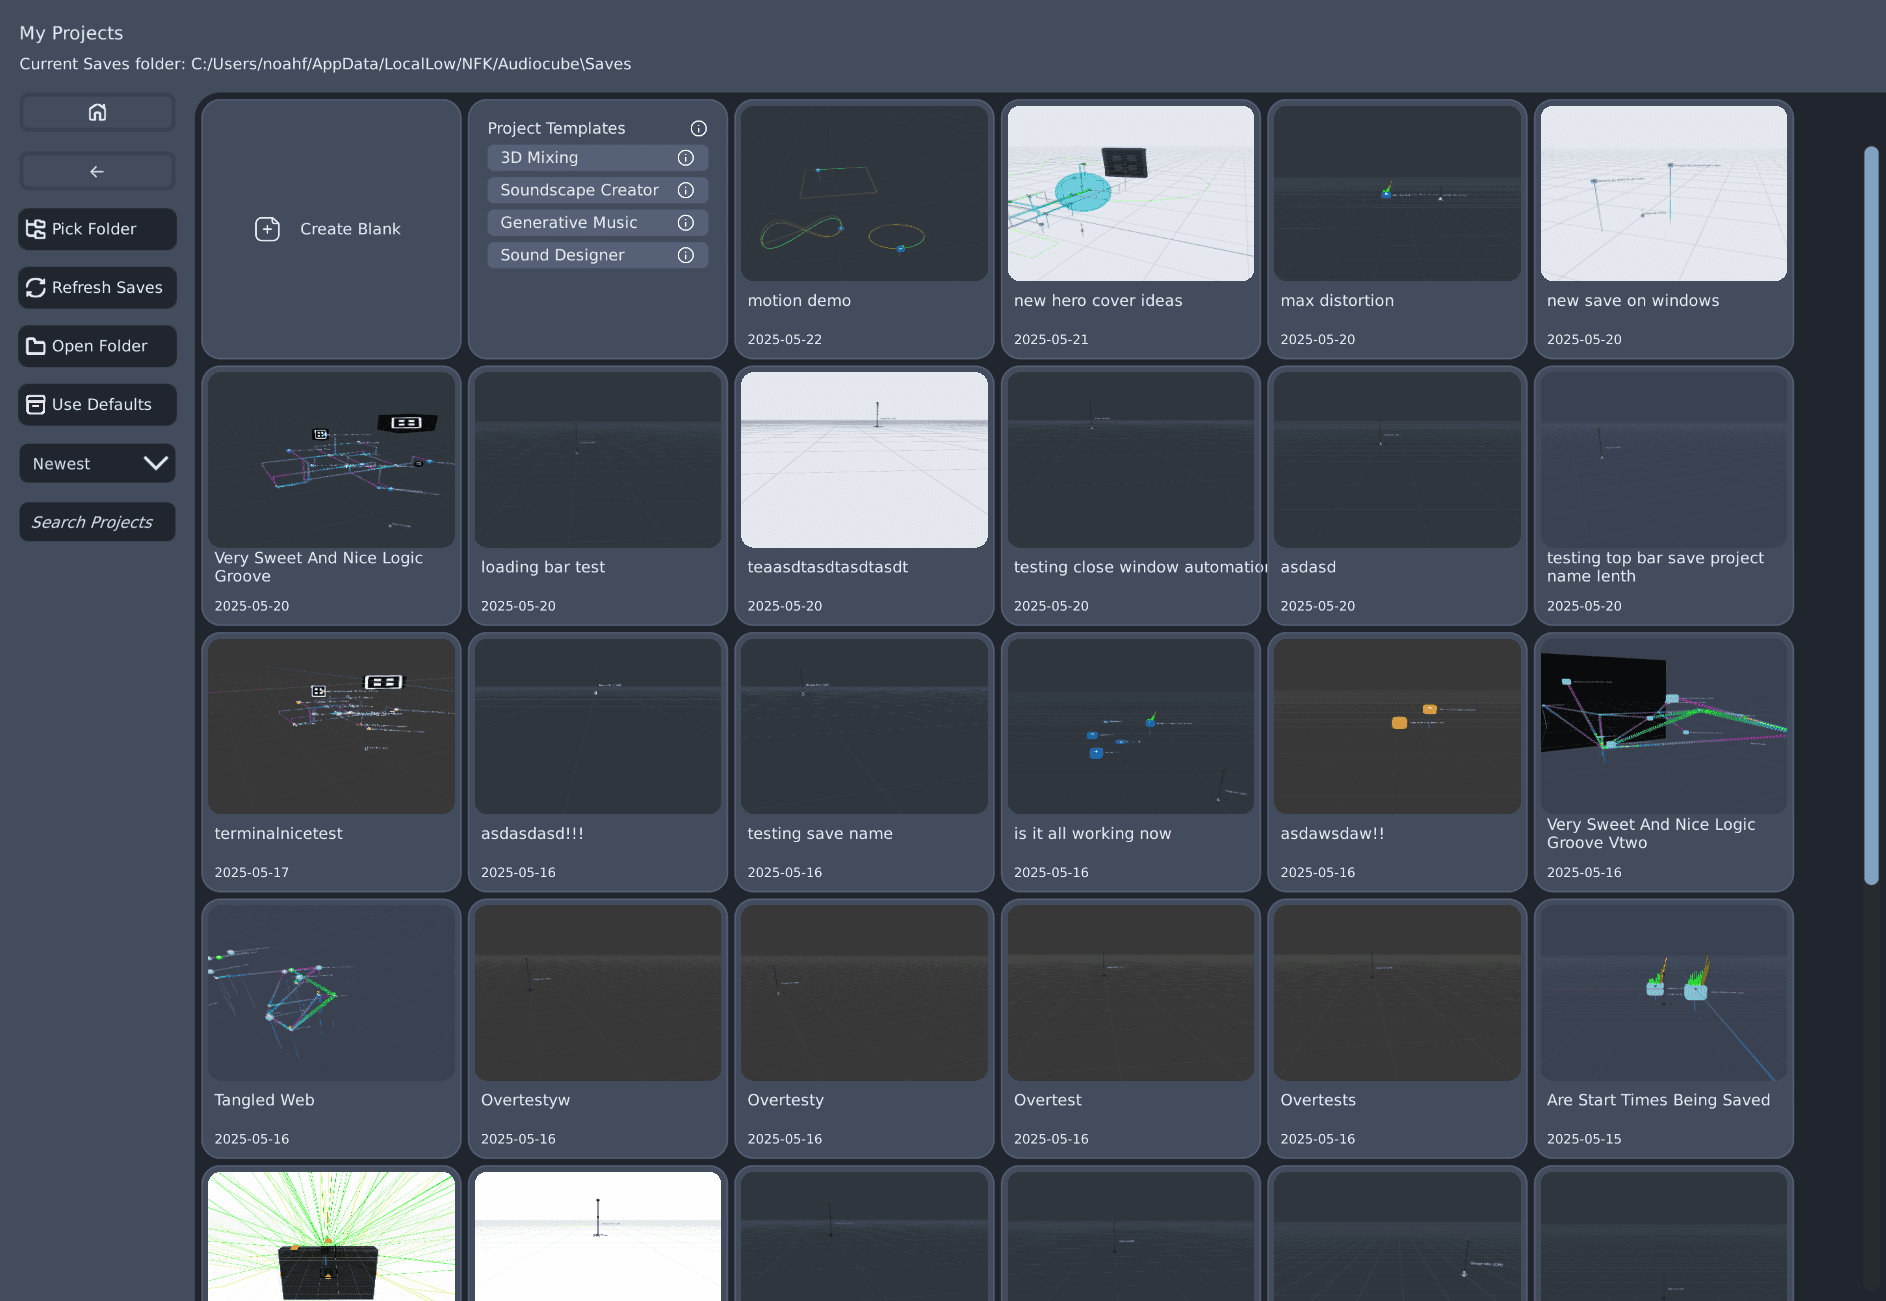Image resolution: width=1886 pixels, height=1301 pixels.
Task: Open the teaasdtasdtasdtasdt project thumbnail
Action: click(864, 460)
